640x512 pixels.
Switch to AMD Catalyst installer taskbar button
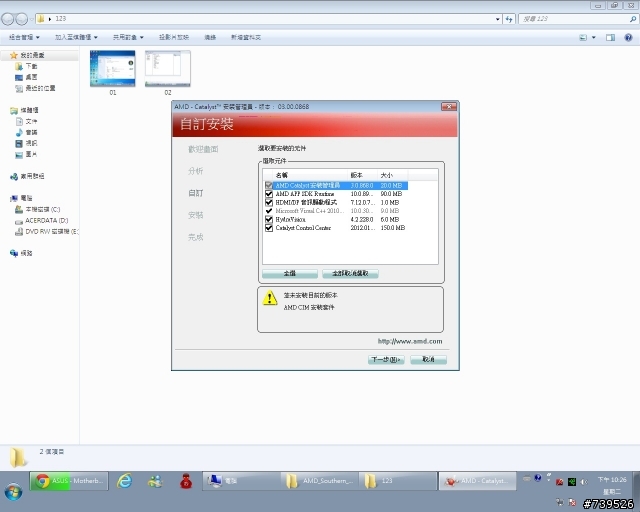[478, 481]
